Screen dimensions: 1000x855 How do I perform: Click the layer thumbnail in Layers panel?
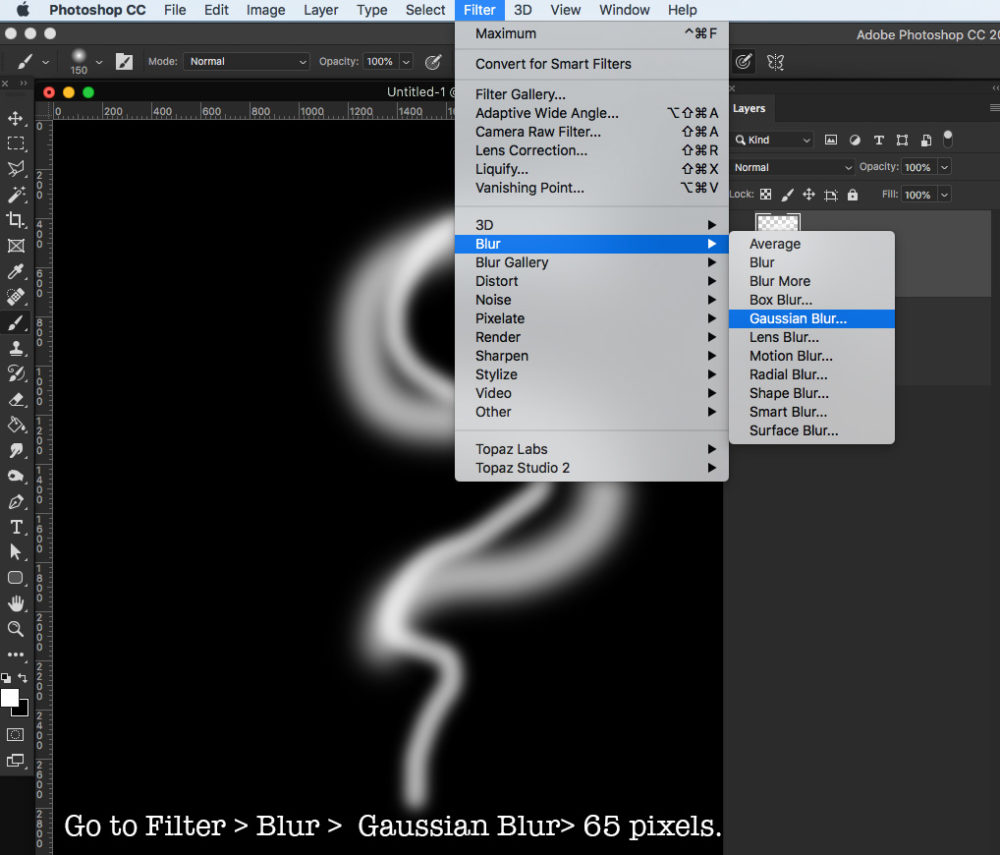[x=777, y=223]
